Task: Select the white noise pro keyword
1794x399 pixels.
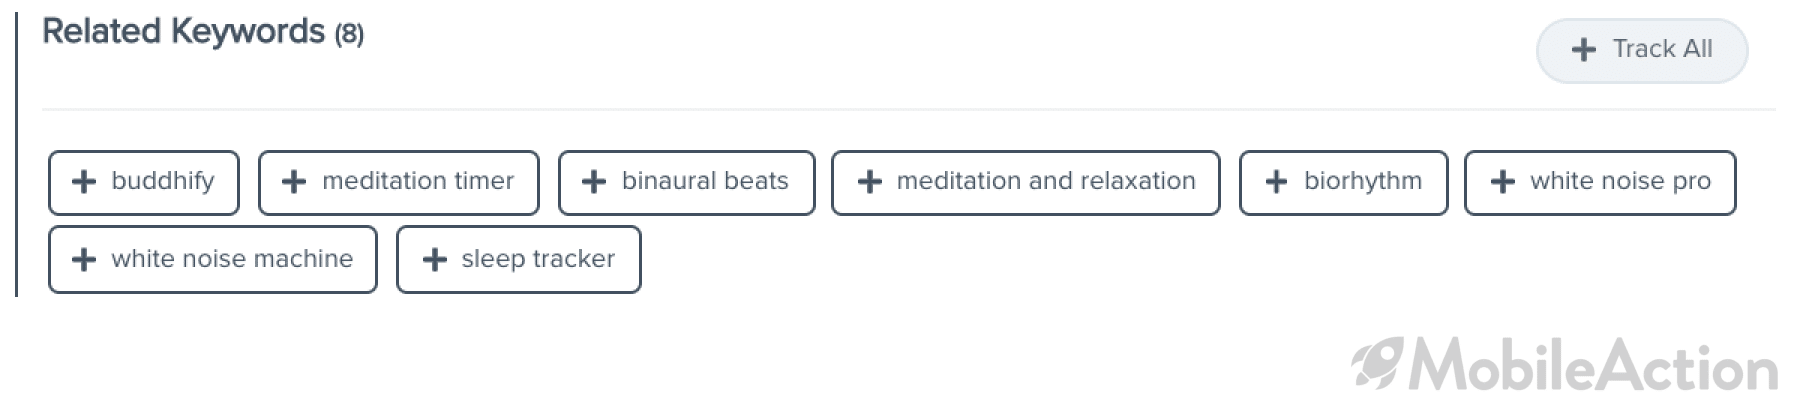Action: point(1601,182)
